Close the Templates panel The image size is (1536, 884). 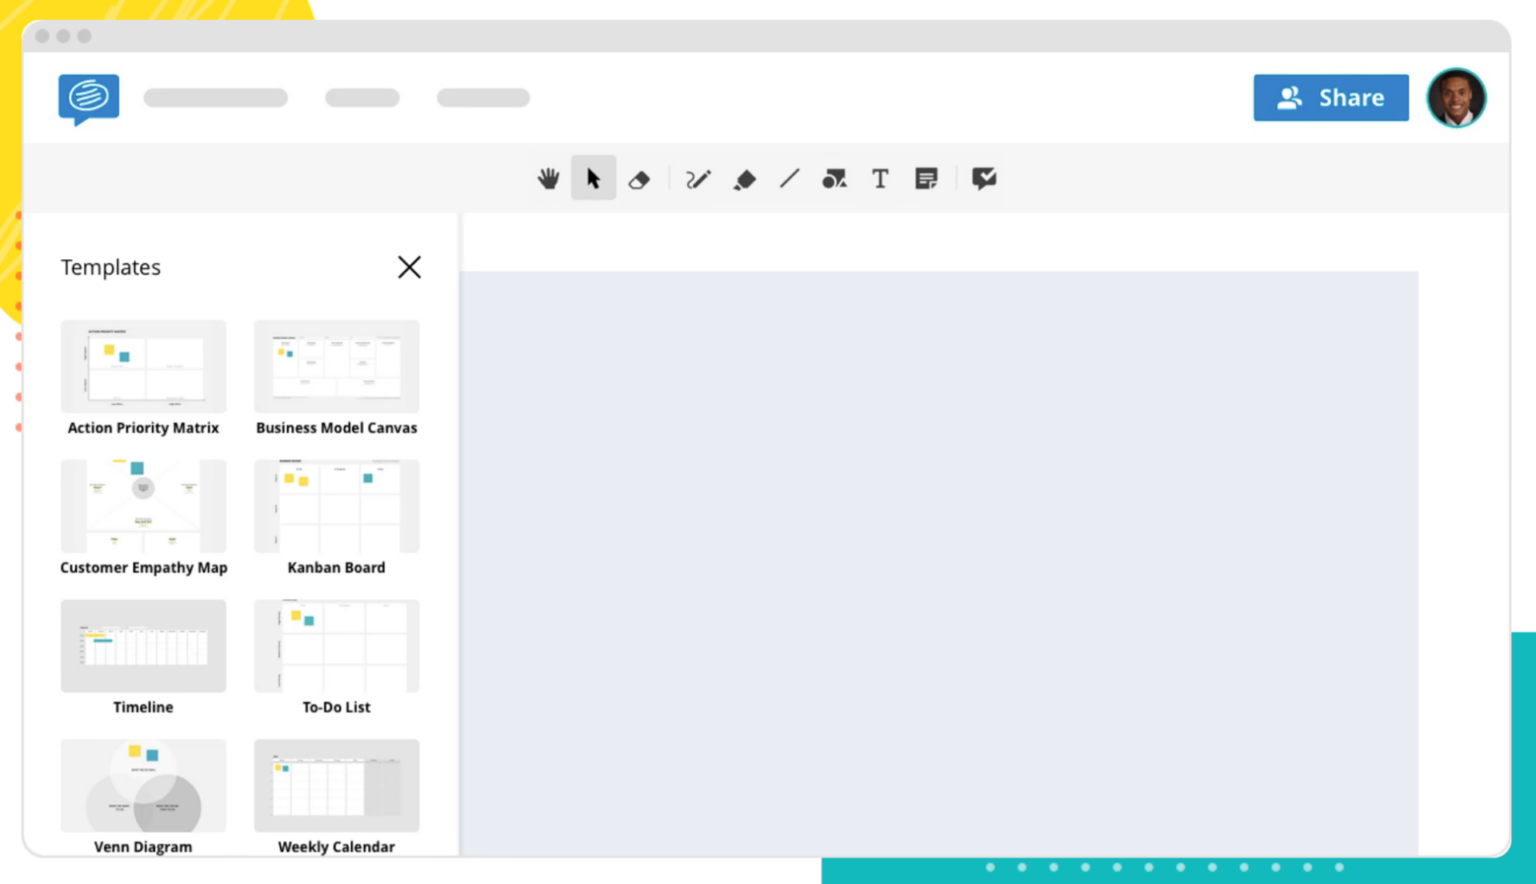(409, 267)
